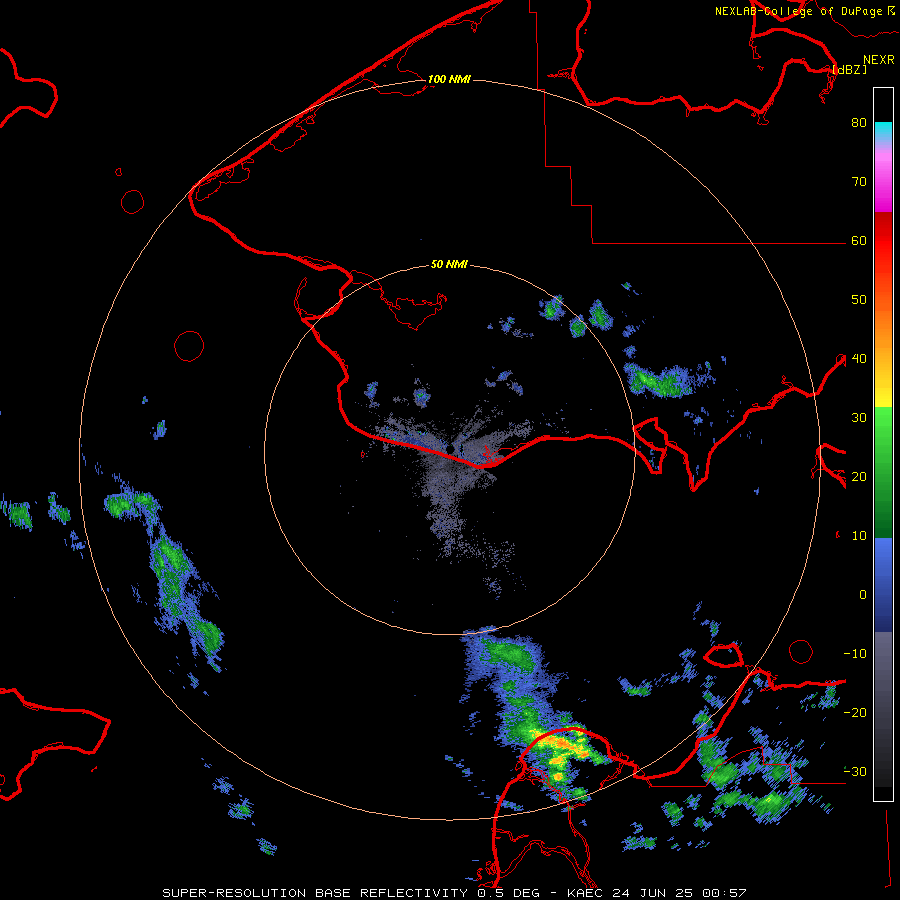Screen dimensions: 900x900
Task: Click the 10 value on the dBZ scale
Action: point(859,536)
